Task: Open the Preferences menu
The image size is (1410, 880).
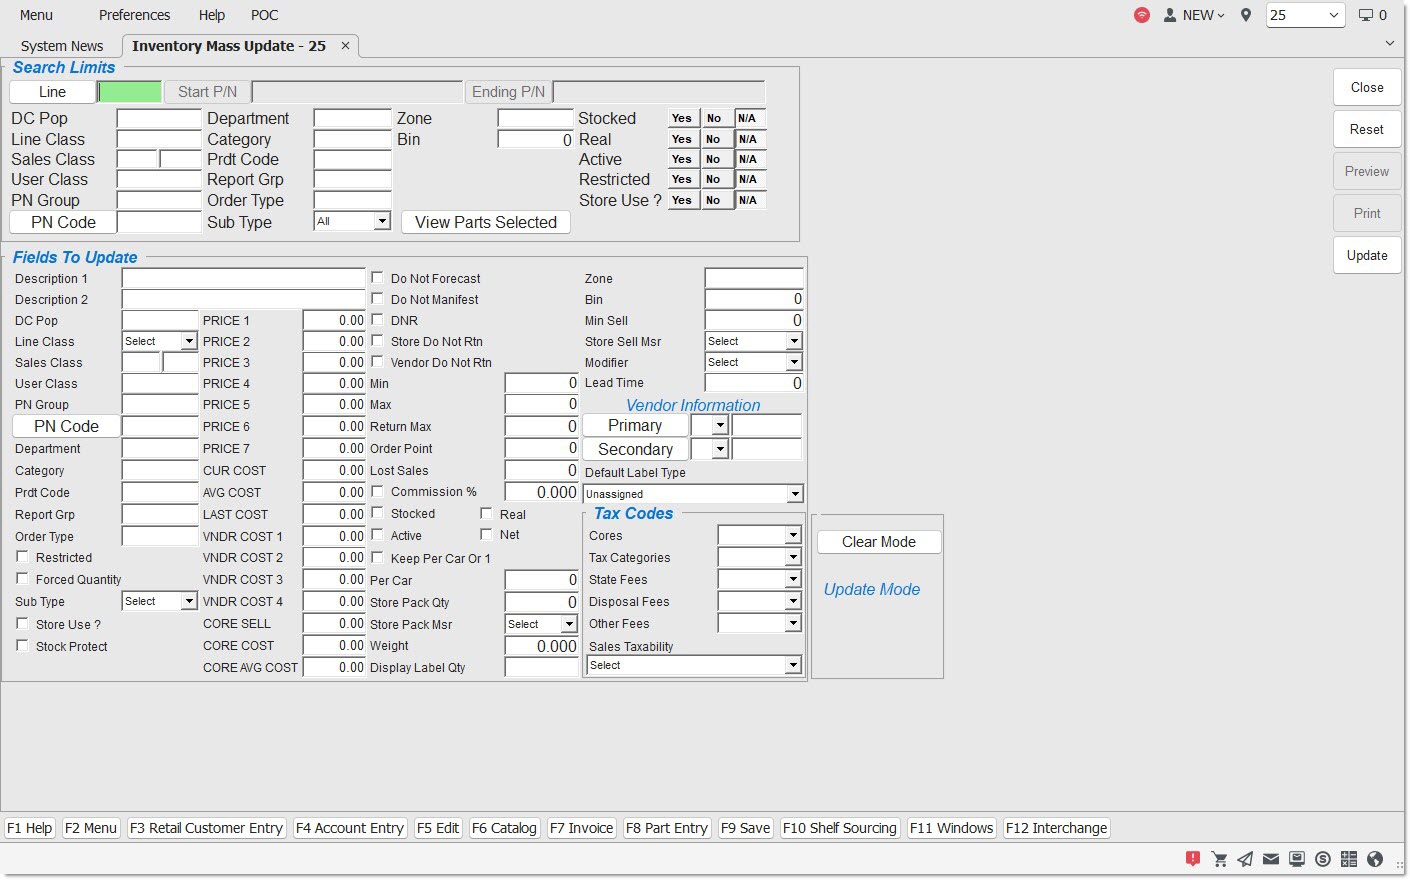Action: pos(134,15)
